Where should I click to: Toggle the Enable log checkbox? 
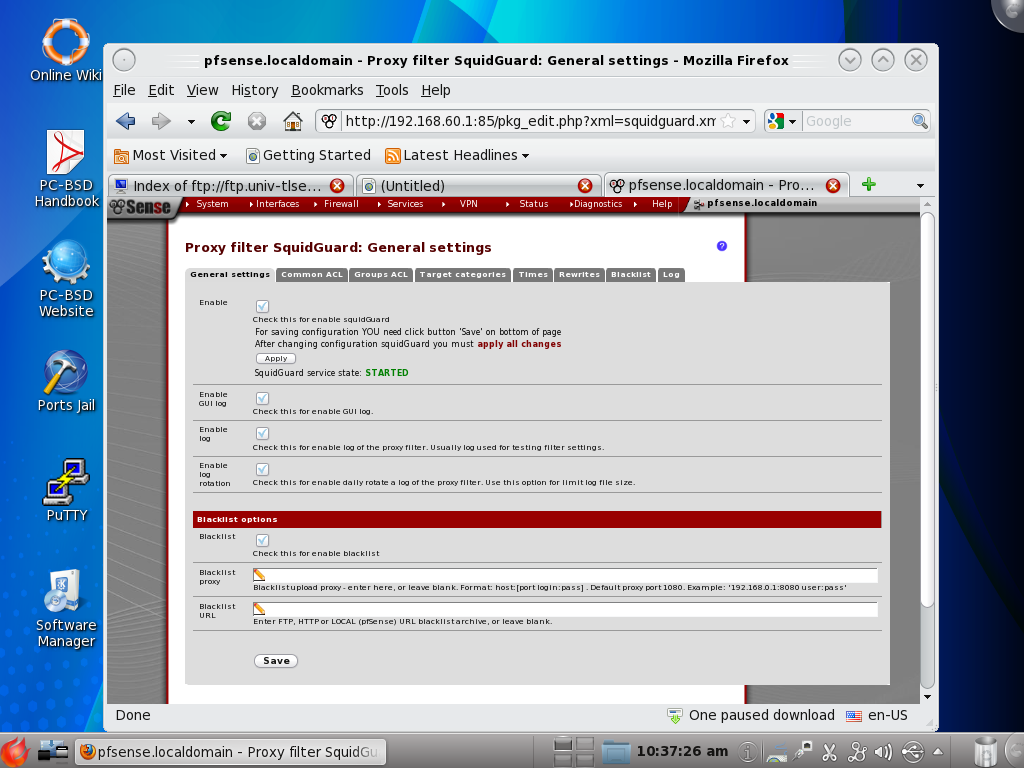pos(263,434)
